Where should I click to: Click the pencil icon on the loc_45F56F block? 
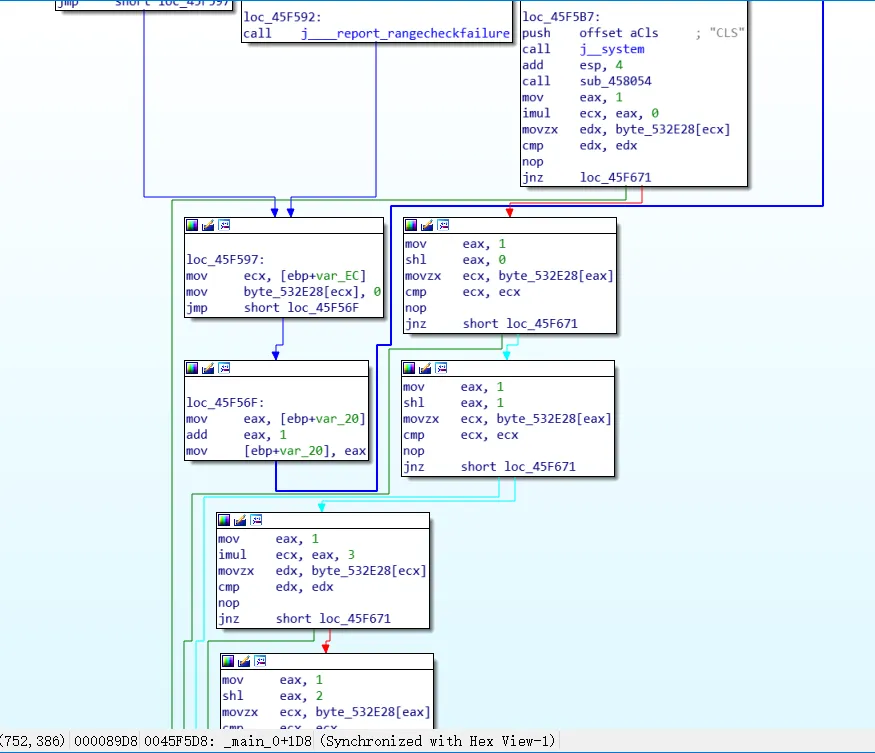208,368
